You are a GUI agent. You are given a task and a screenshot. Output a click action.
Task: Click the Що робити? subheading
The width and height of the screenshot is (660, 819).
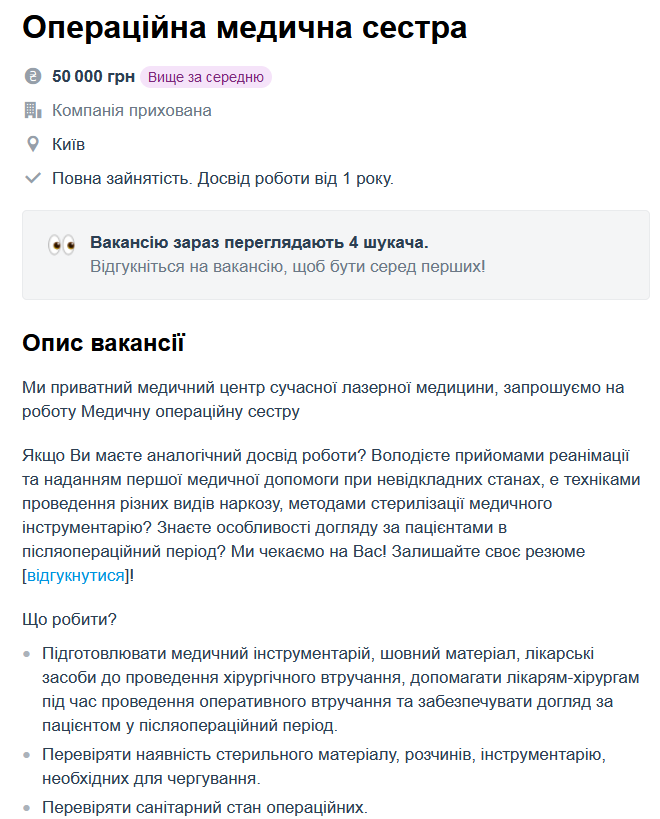click(70, 620)
